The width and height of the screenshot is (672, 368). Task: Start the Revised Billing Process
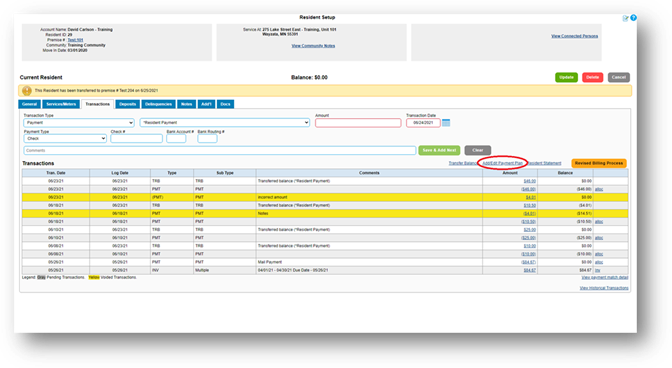(599, 163)
